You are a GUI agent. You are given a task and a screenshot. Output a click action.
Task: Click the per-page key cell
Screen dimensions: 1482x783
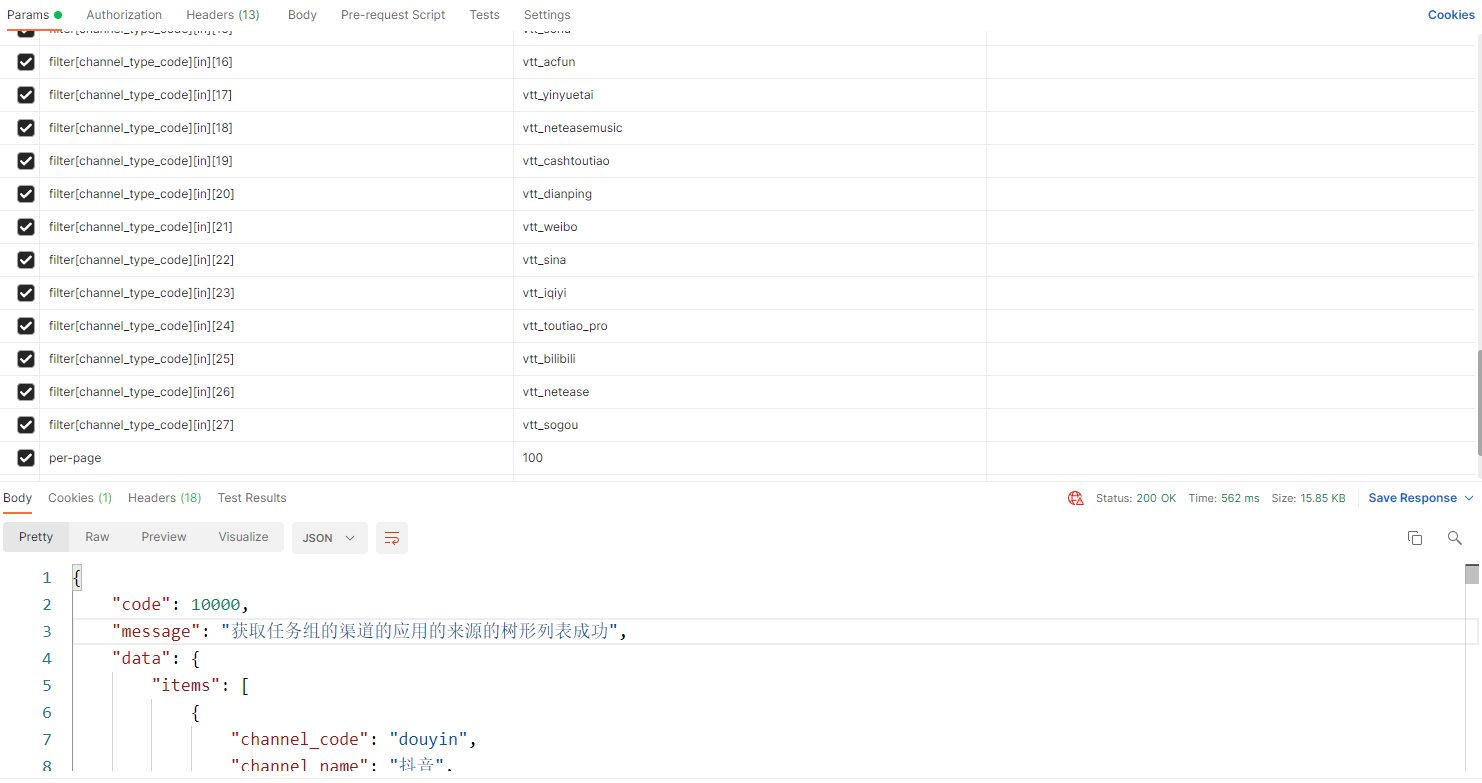(x=276, y=458)
